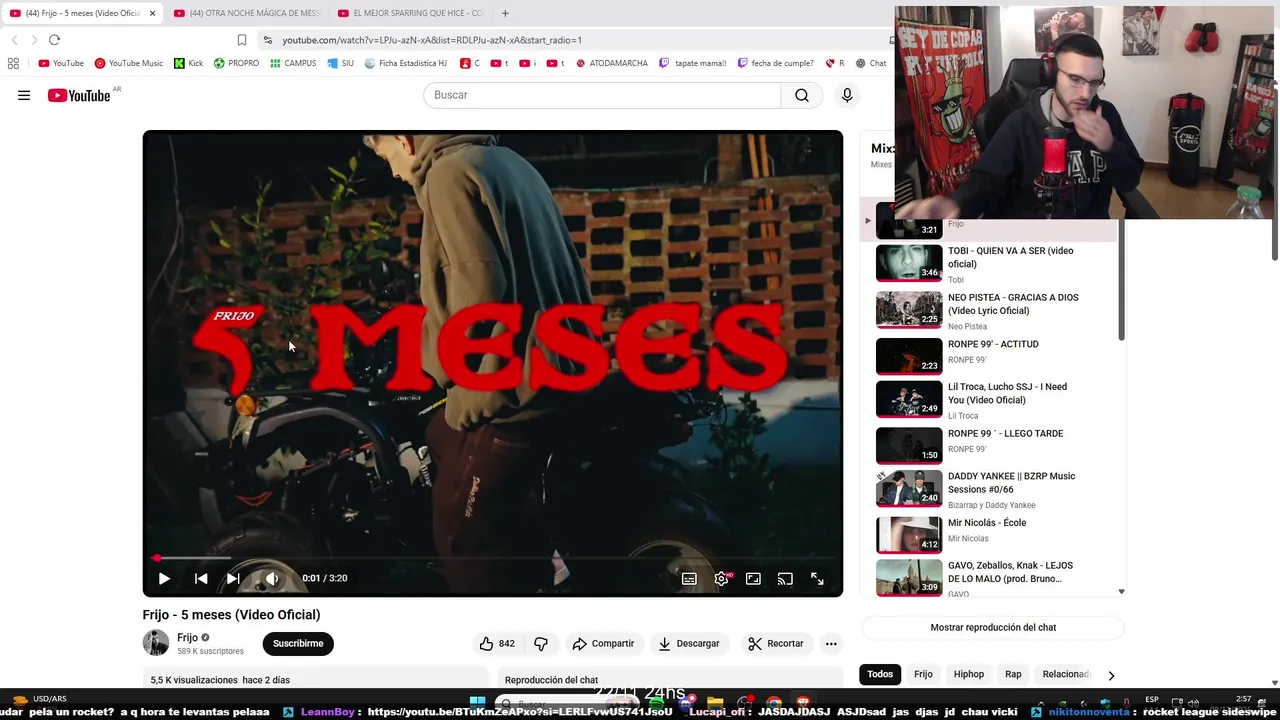Open CAMPUS bookmark
The height and width of the screenshot is (720, 1280).
click(x=292, y=63)
